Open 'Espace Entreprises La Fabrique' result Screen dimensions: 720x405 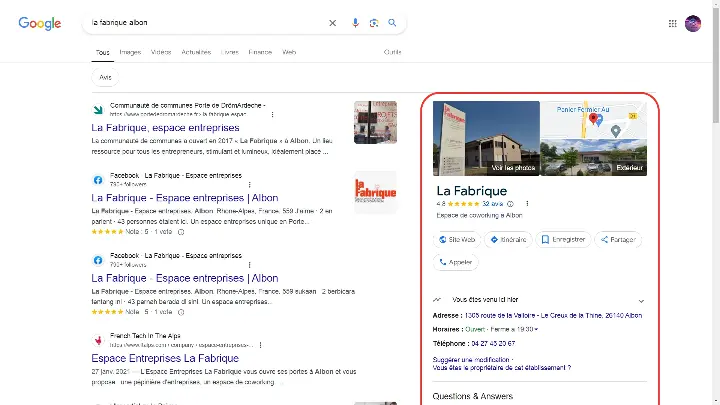[x=165, y=358]
